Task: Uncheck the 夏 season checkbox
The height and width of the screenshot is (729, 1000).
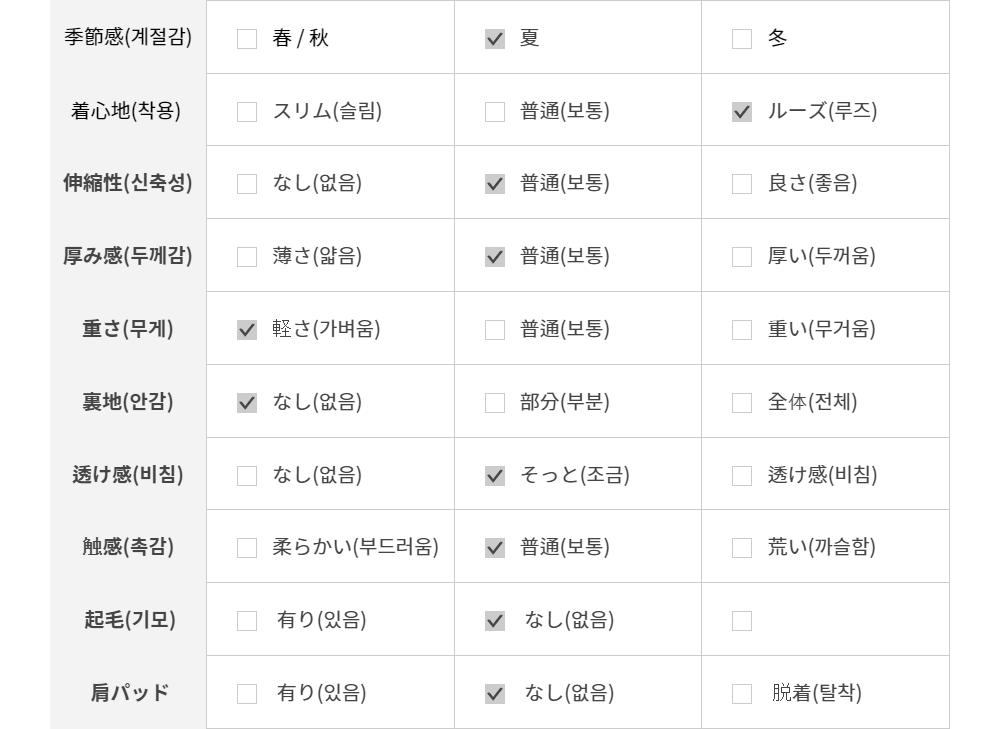Action: click(495, 39)
